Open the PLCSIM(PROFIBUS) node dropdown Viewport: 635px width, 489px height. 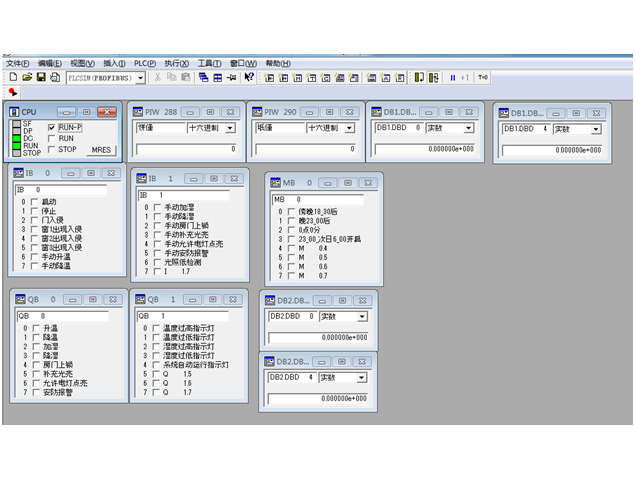[141, 78]
